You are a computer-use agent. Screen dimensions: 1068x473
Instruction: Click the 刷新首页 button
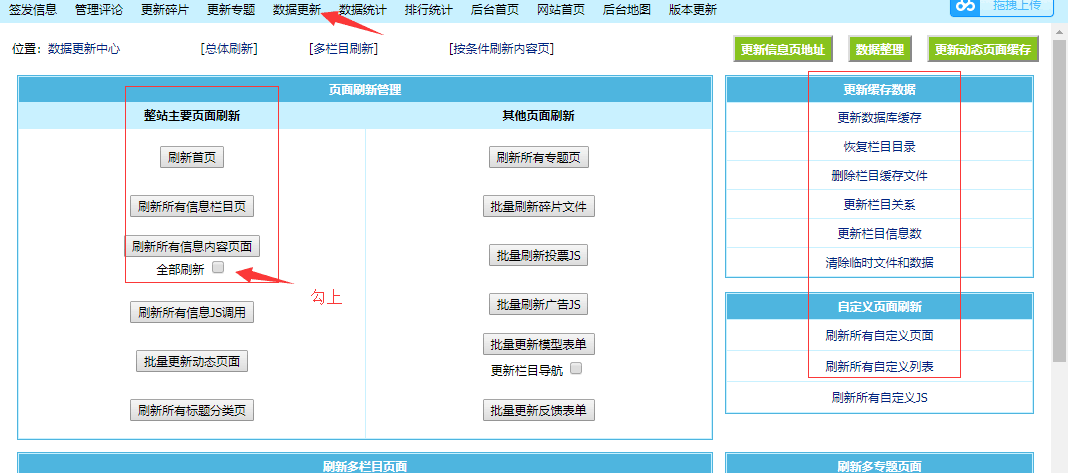(191, 157)
